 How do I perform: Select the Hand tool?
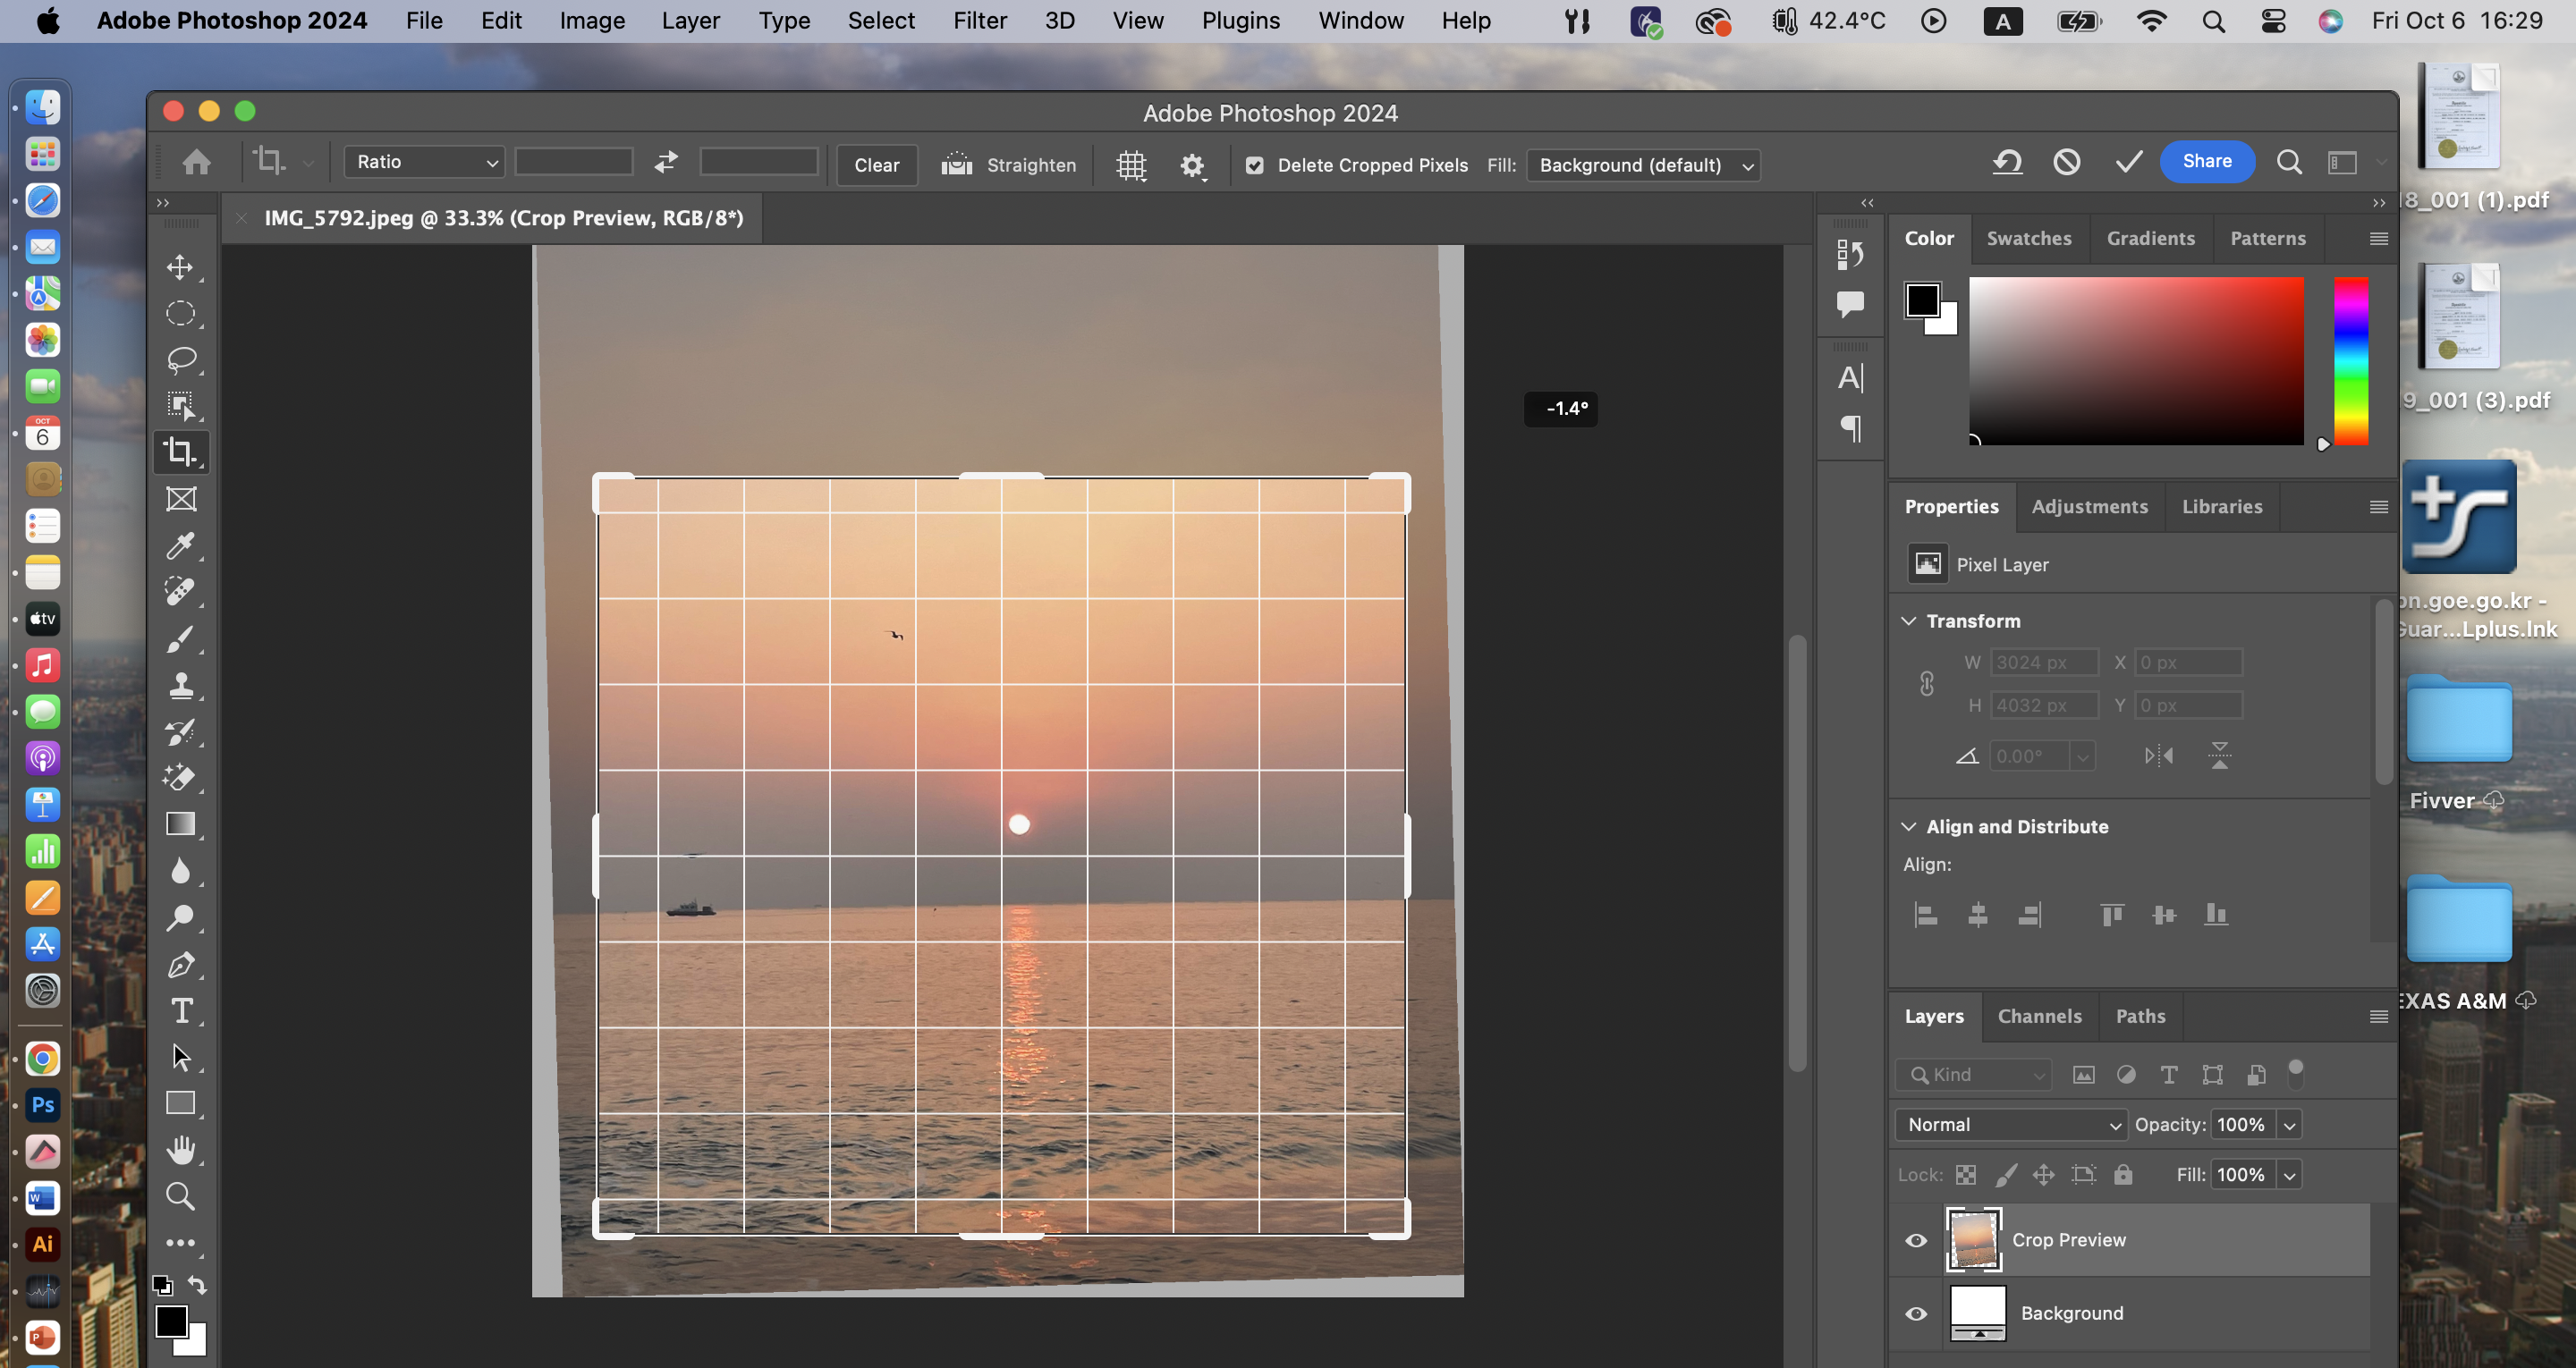(181, 1150)
